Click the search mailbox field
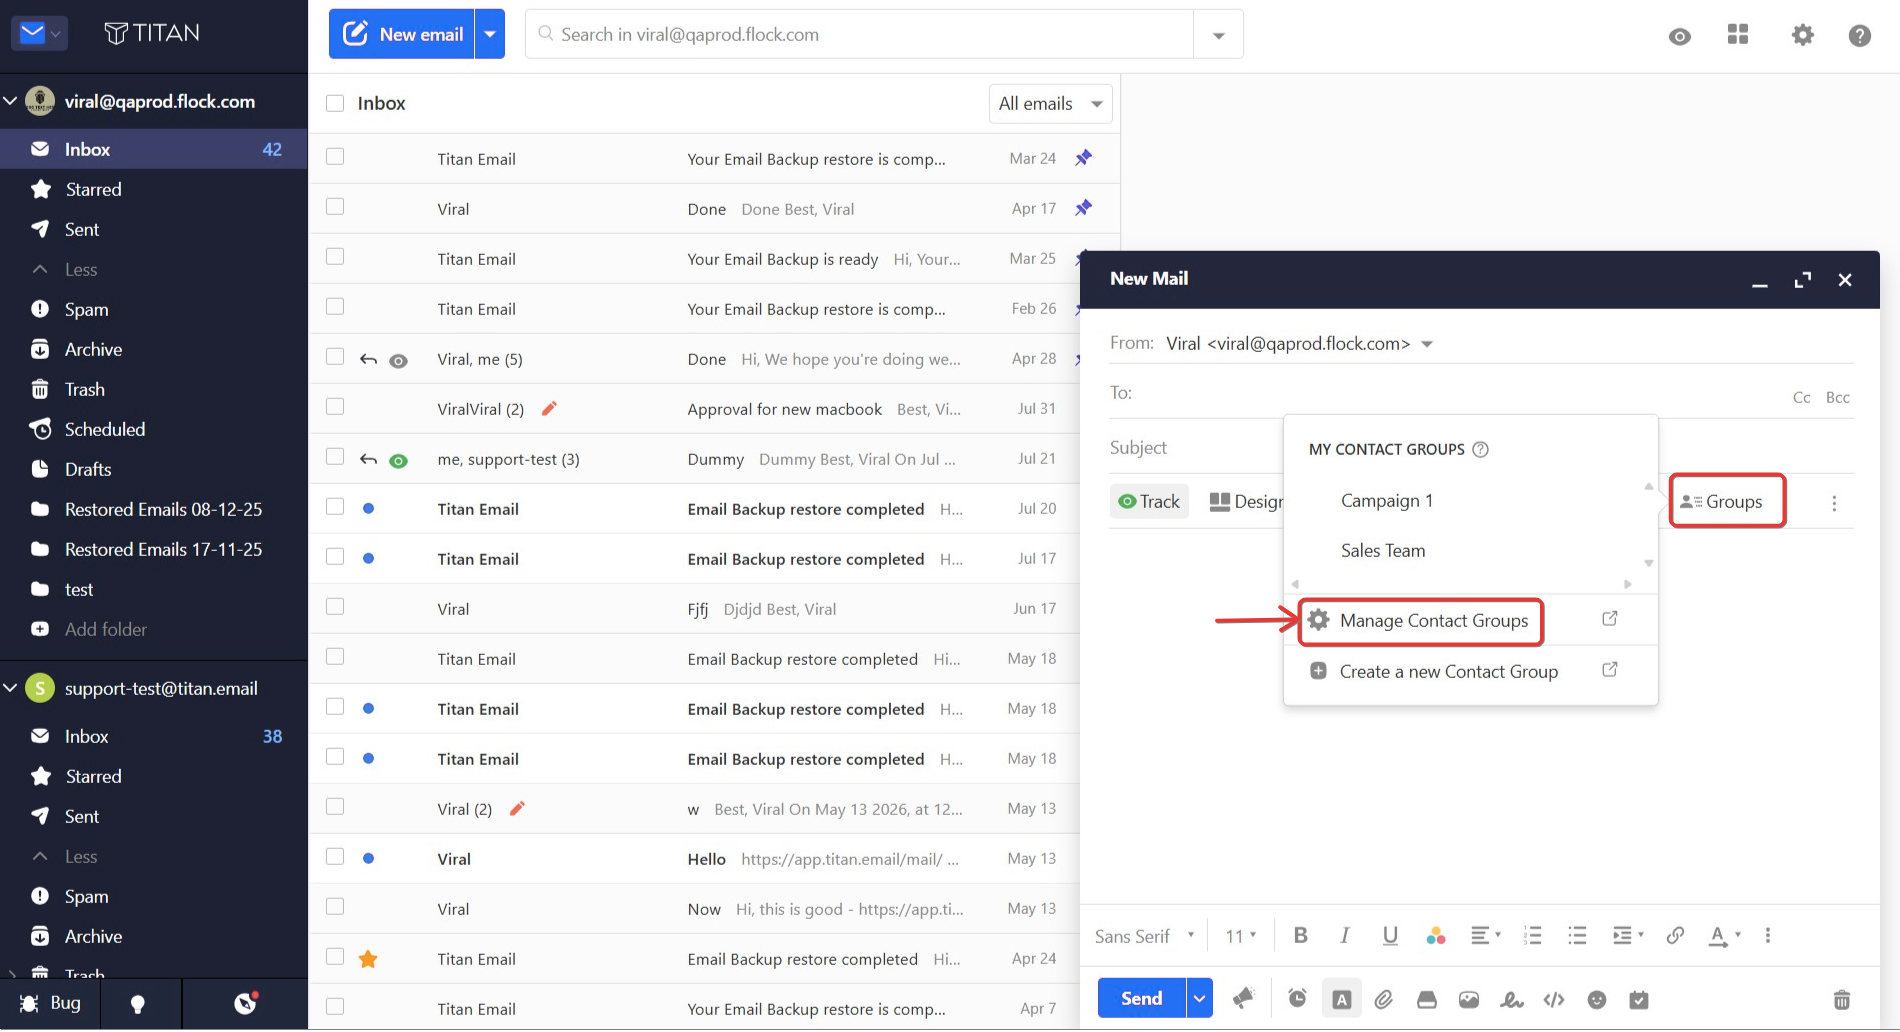Screen dimensions: 1900x1032 pyautogui.click(x=860, y=34)
